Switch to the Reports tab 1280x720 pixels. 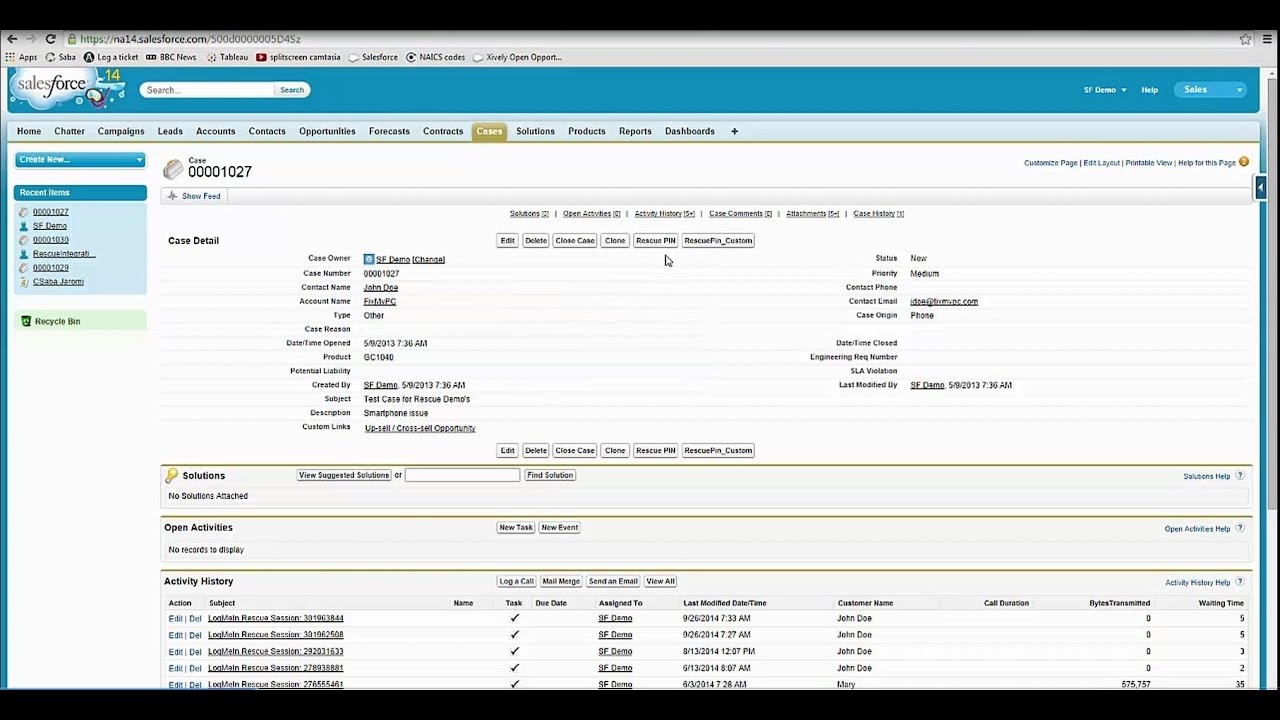pos(635,131)
